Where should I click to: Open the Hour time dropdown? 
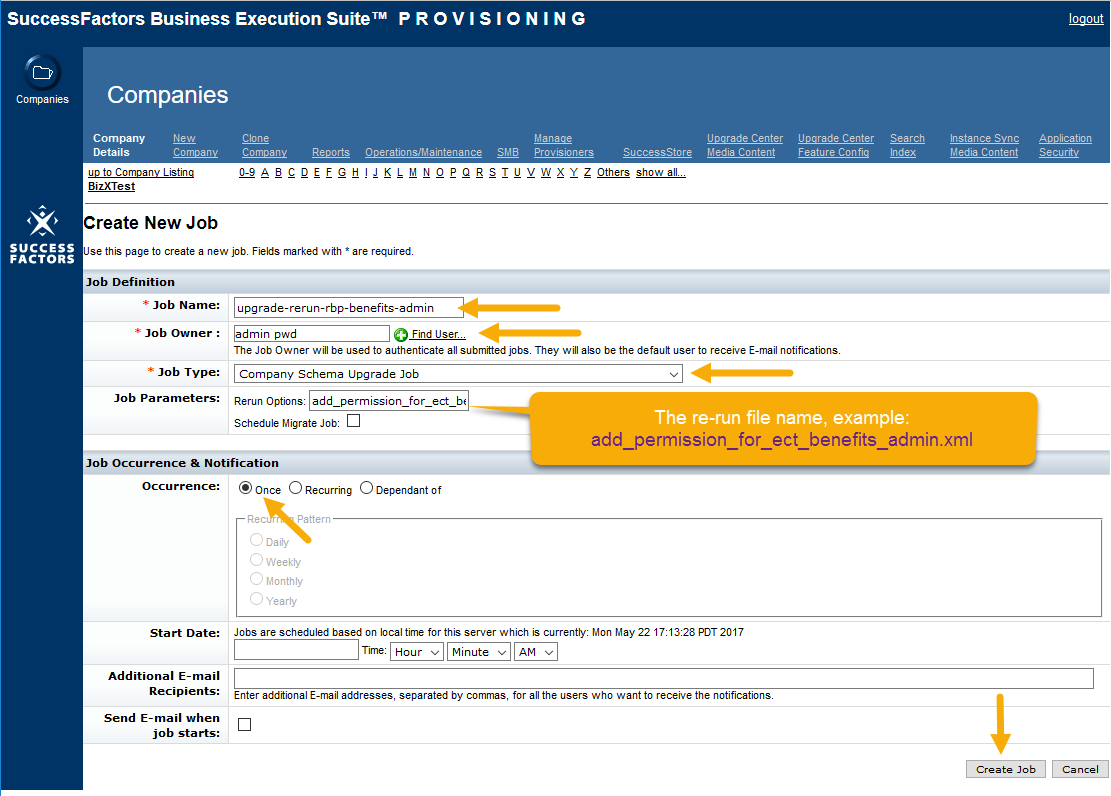pyautogui.click(x=417, y=651)
